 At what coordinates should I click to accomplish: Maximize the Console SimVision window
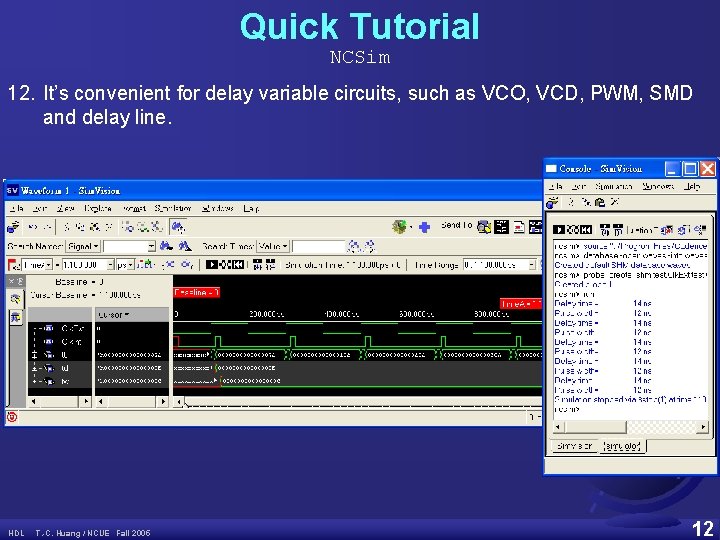point(690,169)
